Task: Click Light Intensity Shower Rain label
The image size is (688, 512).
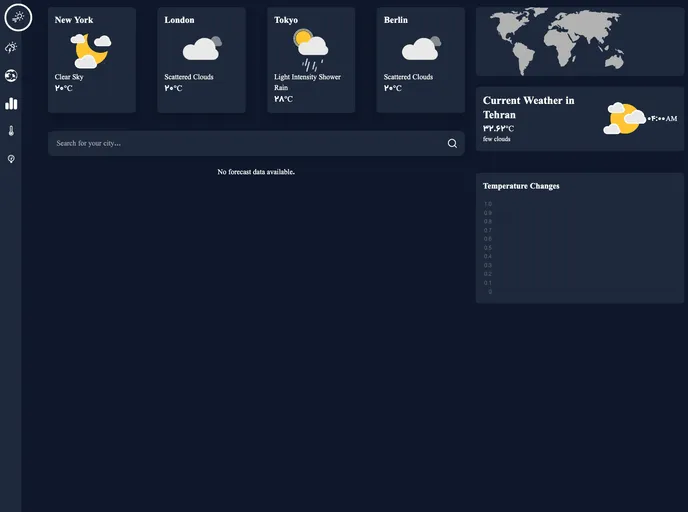Action: pos(307,82)
